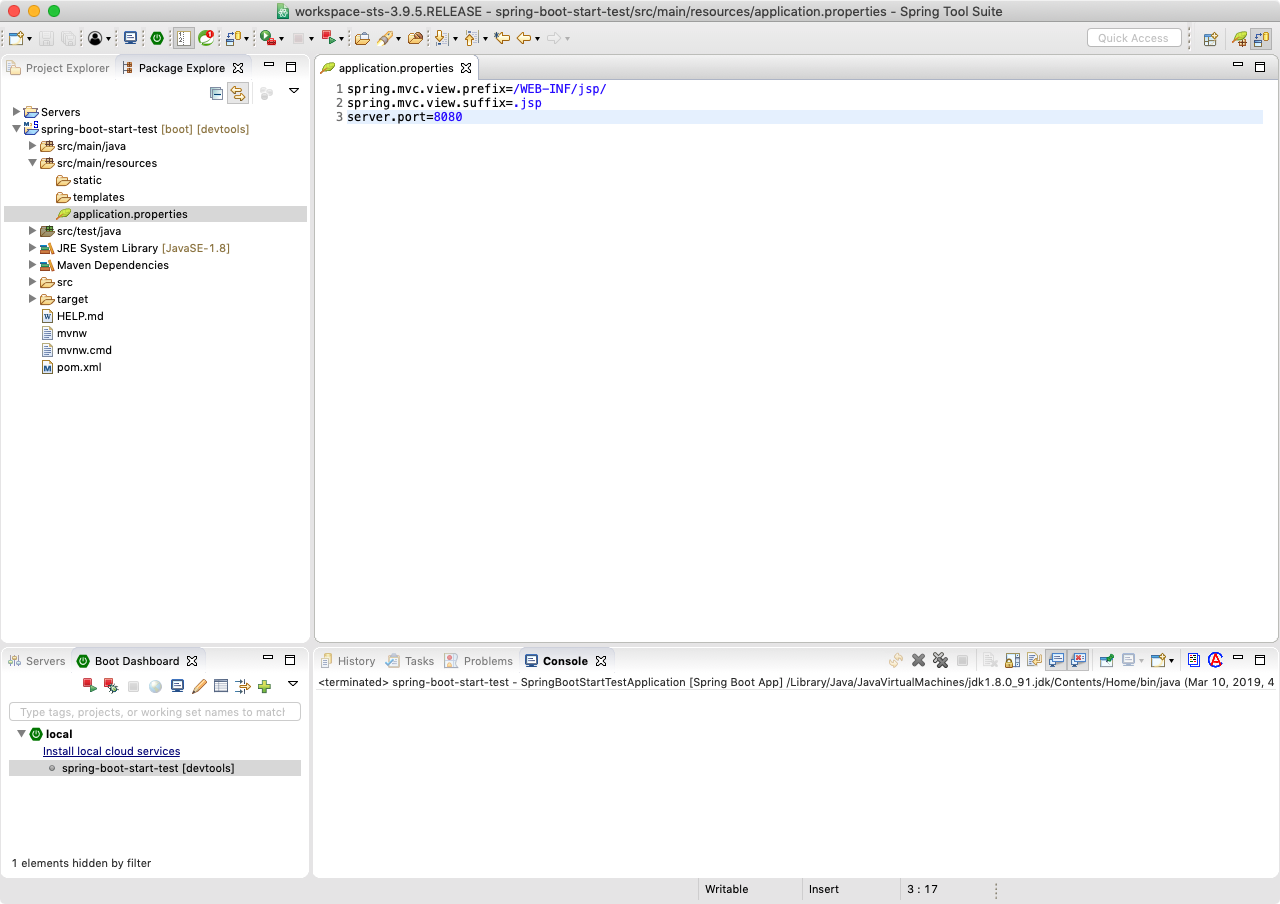Switch to the Project Explorer tab
Viewport: 1280px width, 904px height.
click(58, 68)
